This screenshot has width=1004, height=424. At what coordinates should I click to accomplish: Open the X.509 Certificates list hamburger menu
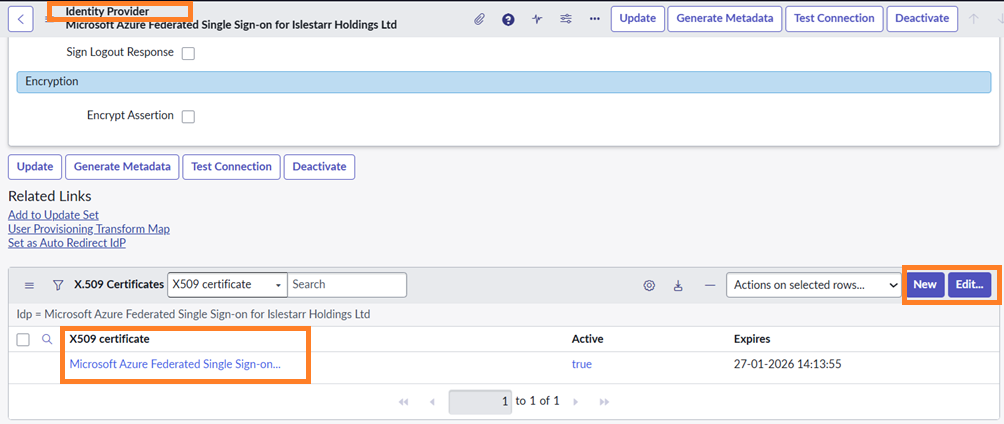coord(29,285)
